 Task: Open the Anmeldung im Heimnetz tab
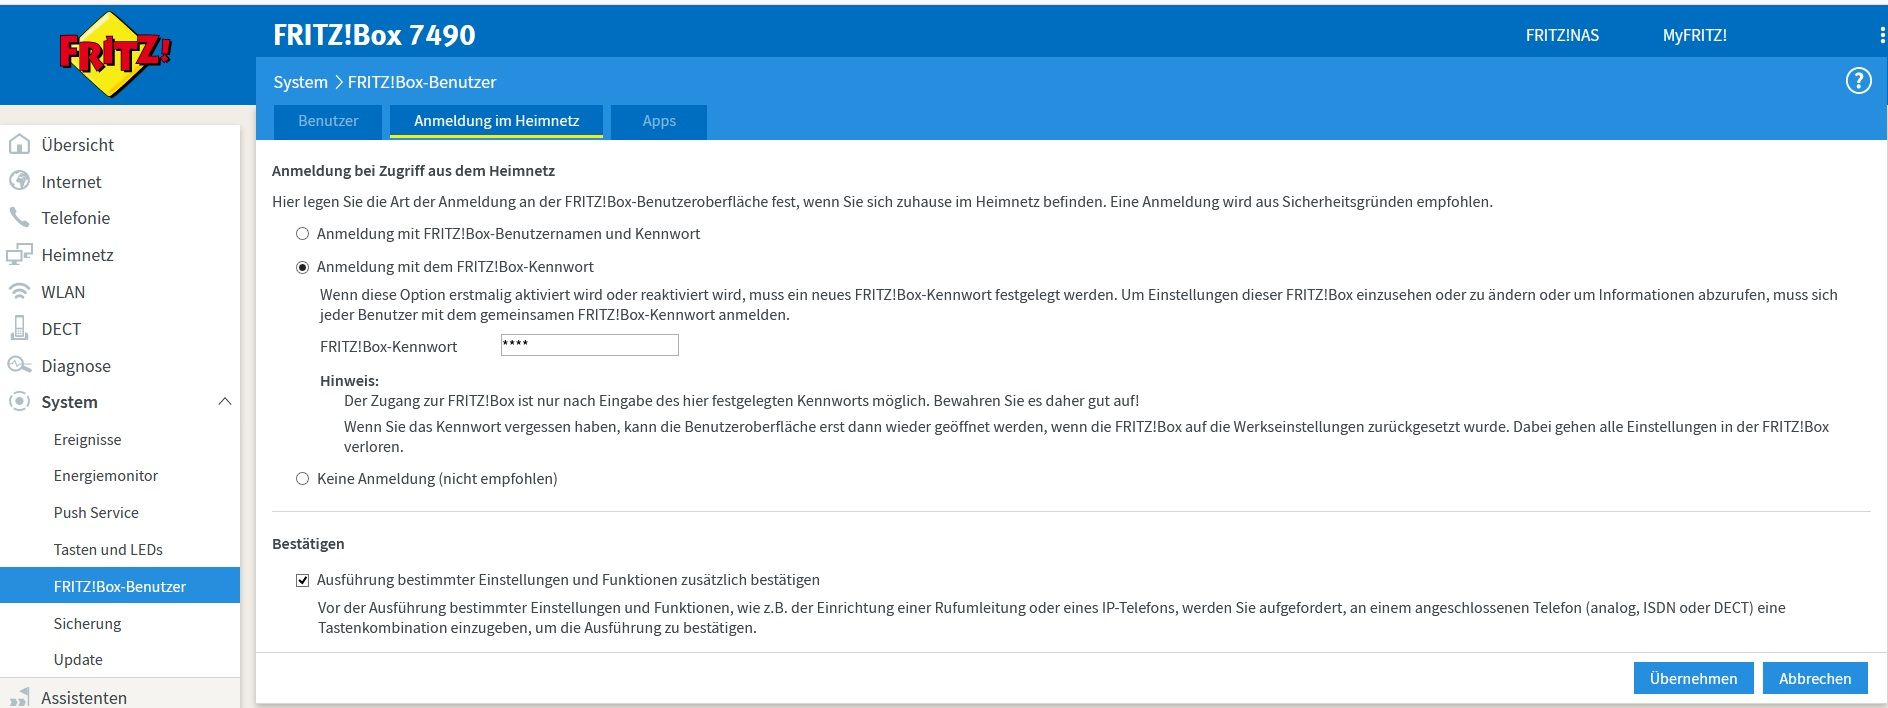(496, 121)
